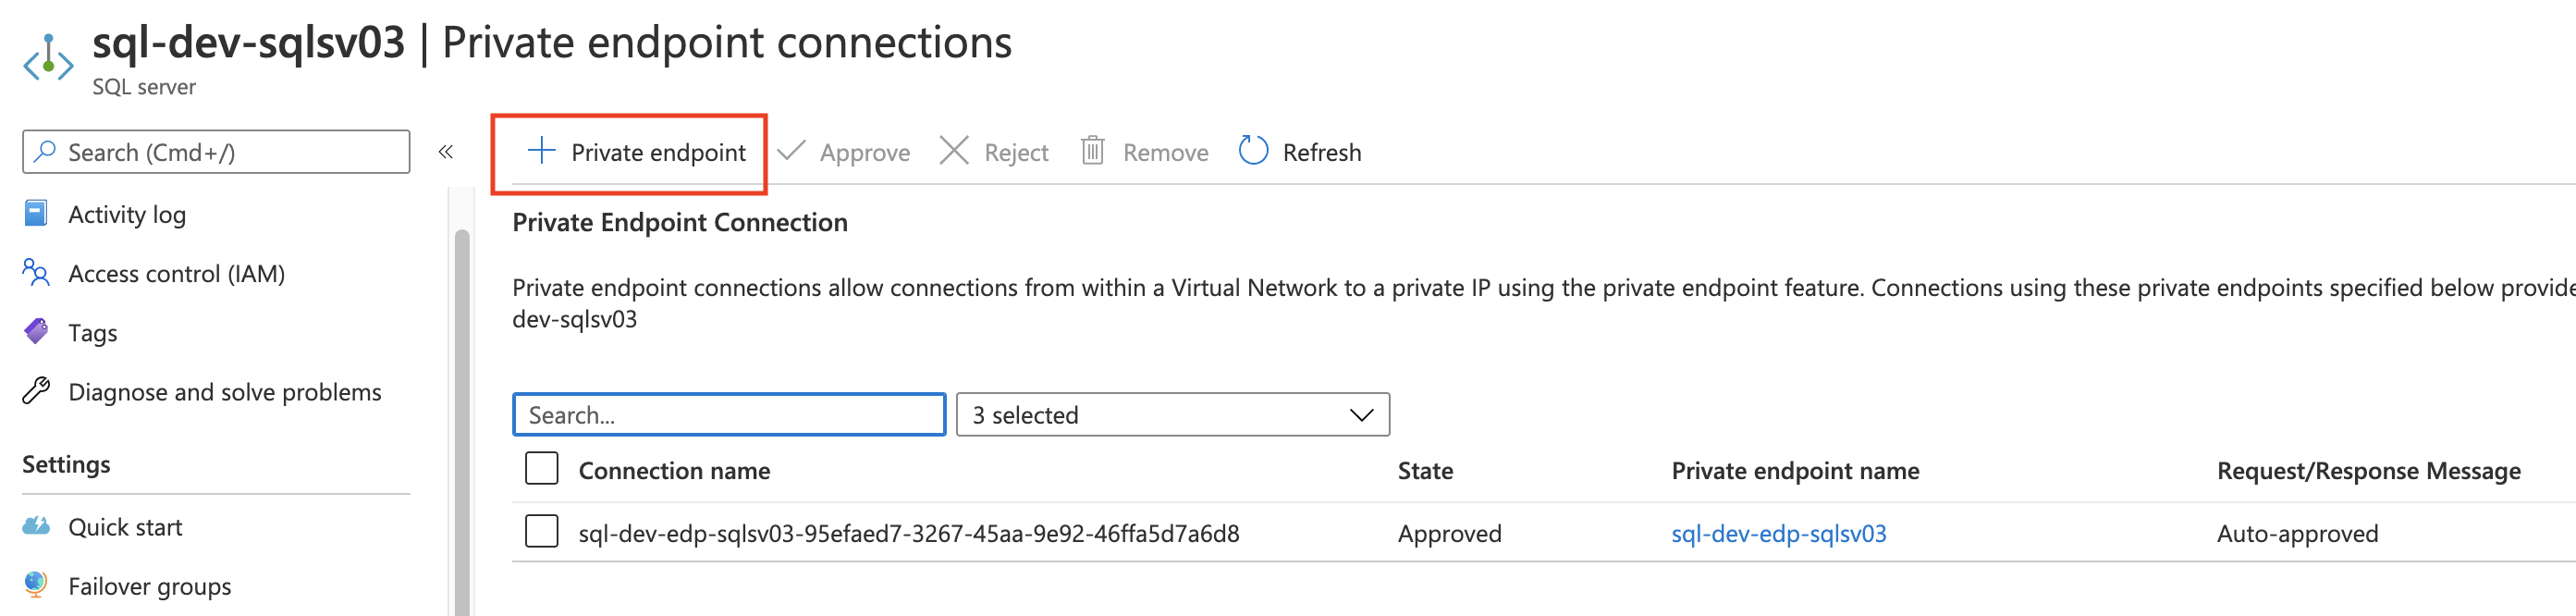Viewport: 2576px width, 616px height.
Task: Toggle the select-all checkbox beside Connection name
Action: click(x=542, y=469)
